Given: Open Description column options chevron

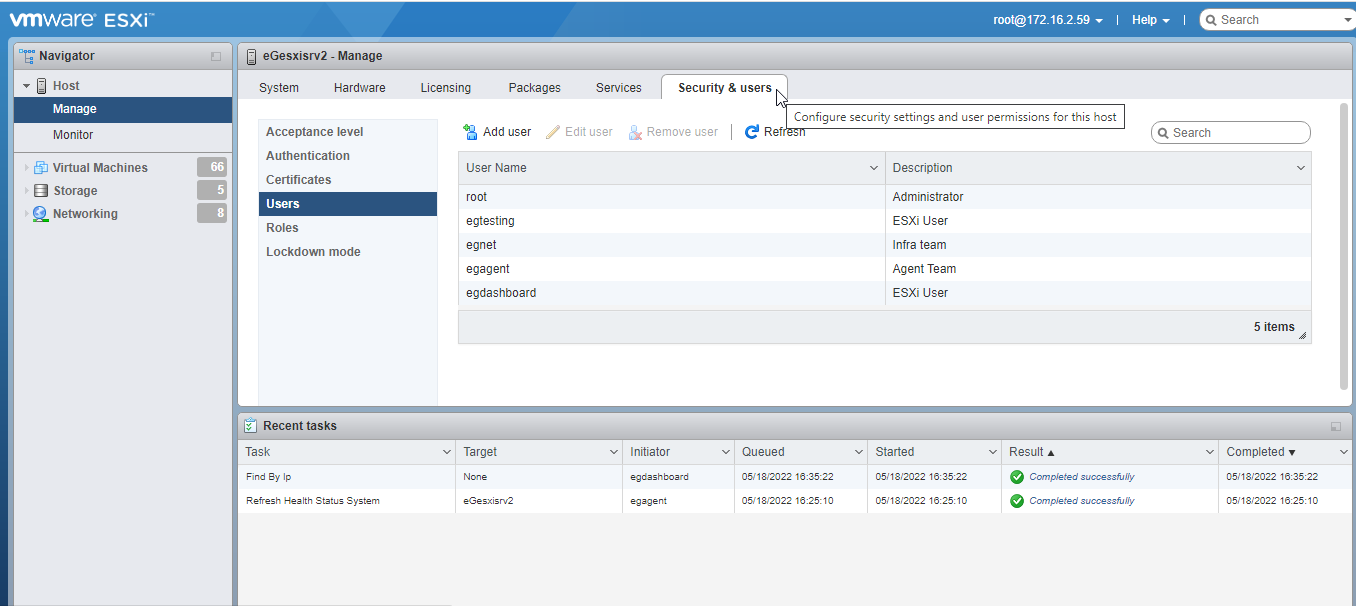Looking at the screenshot, I should pyautogui.click(x=1301, y=168).
